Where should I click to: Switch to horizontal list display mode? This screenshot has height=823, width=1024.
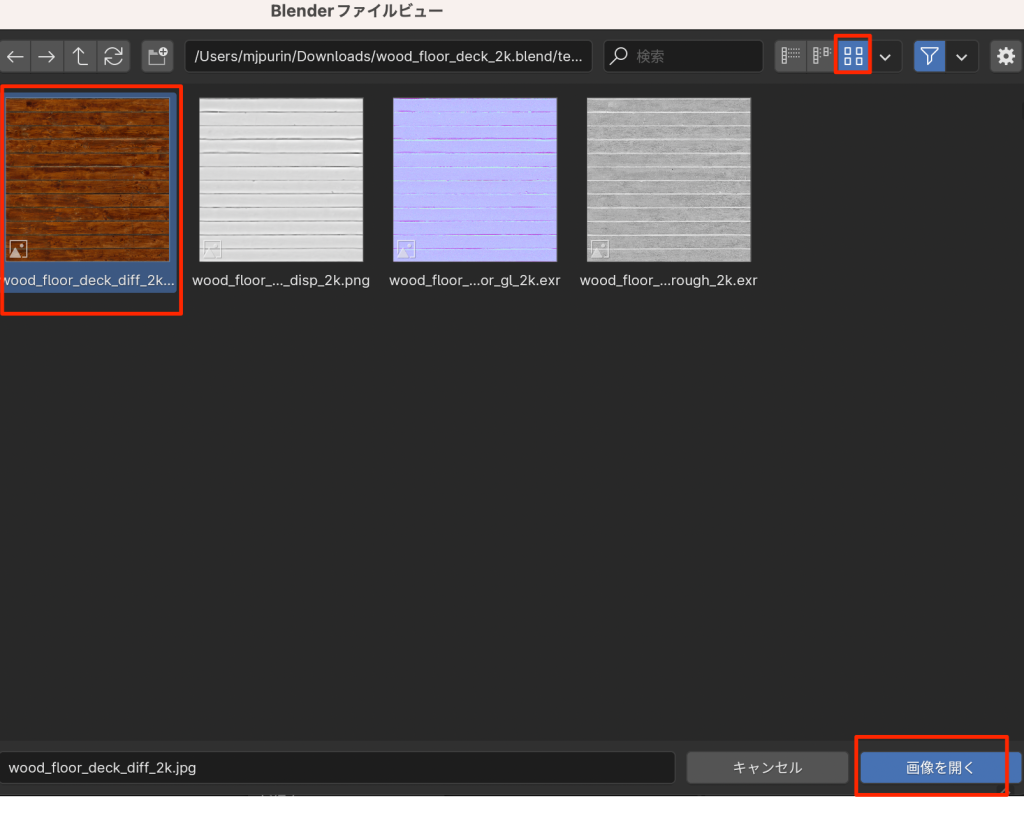821,56
